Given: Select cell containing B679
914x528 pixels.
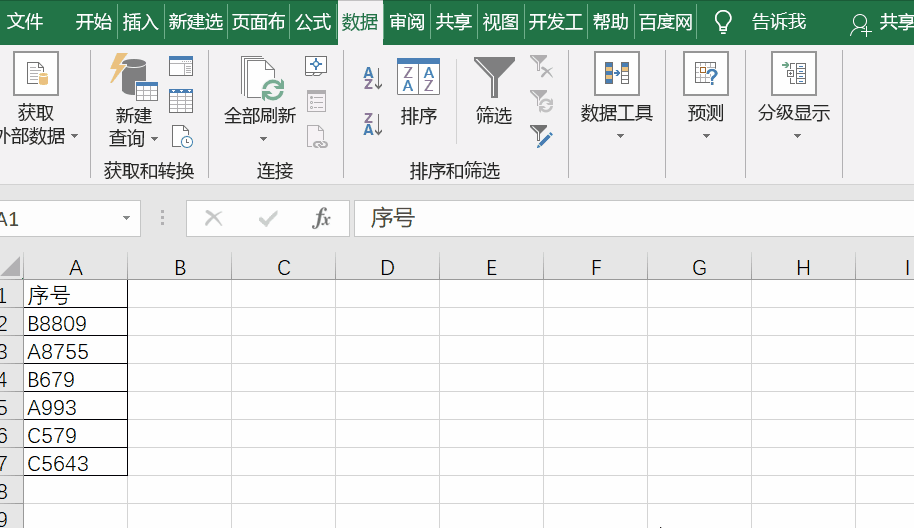Looking at the screenshot, I should [75, 378].
